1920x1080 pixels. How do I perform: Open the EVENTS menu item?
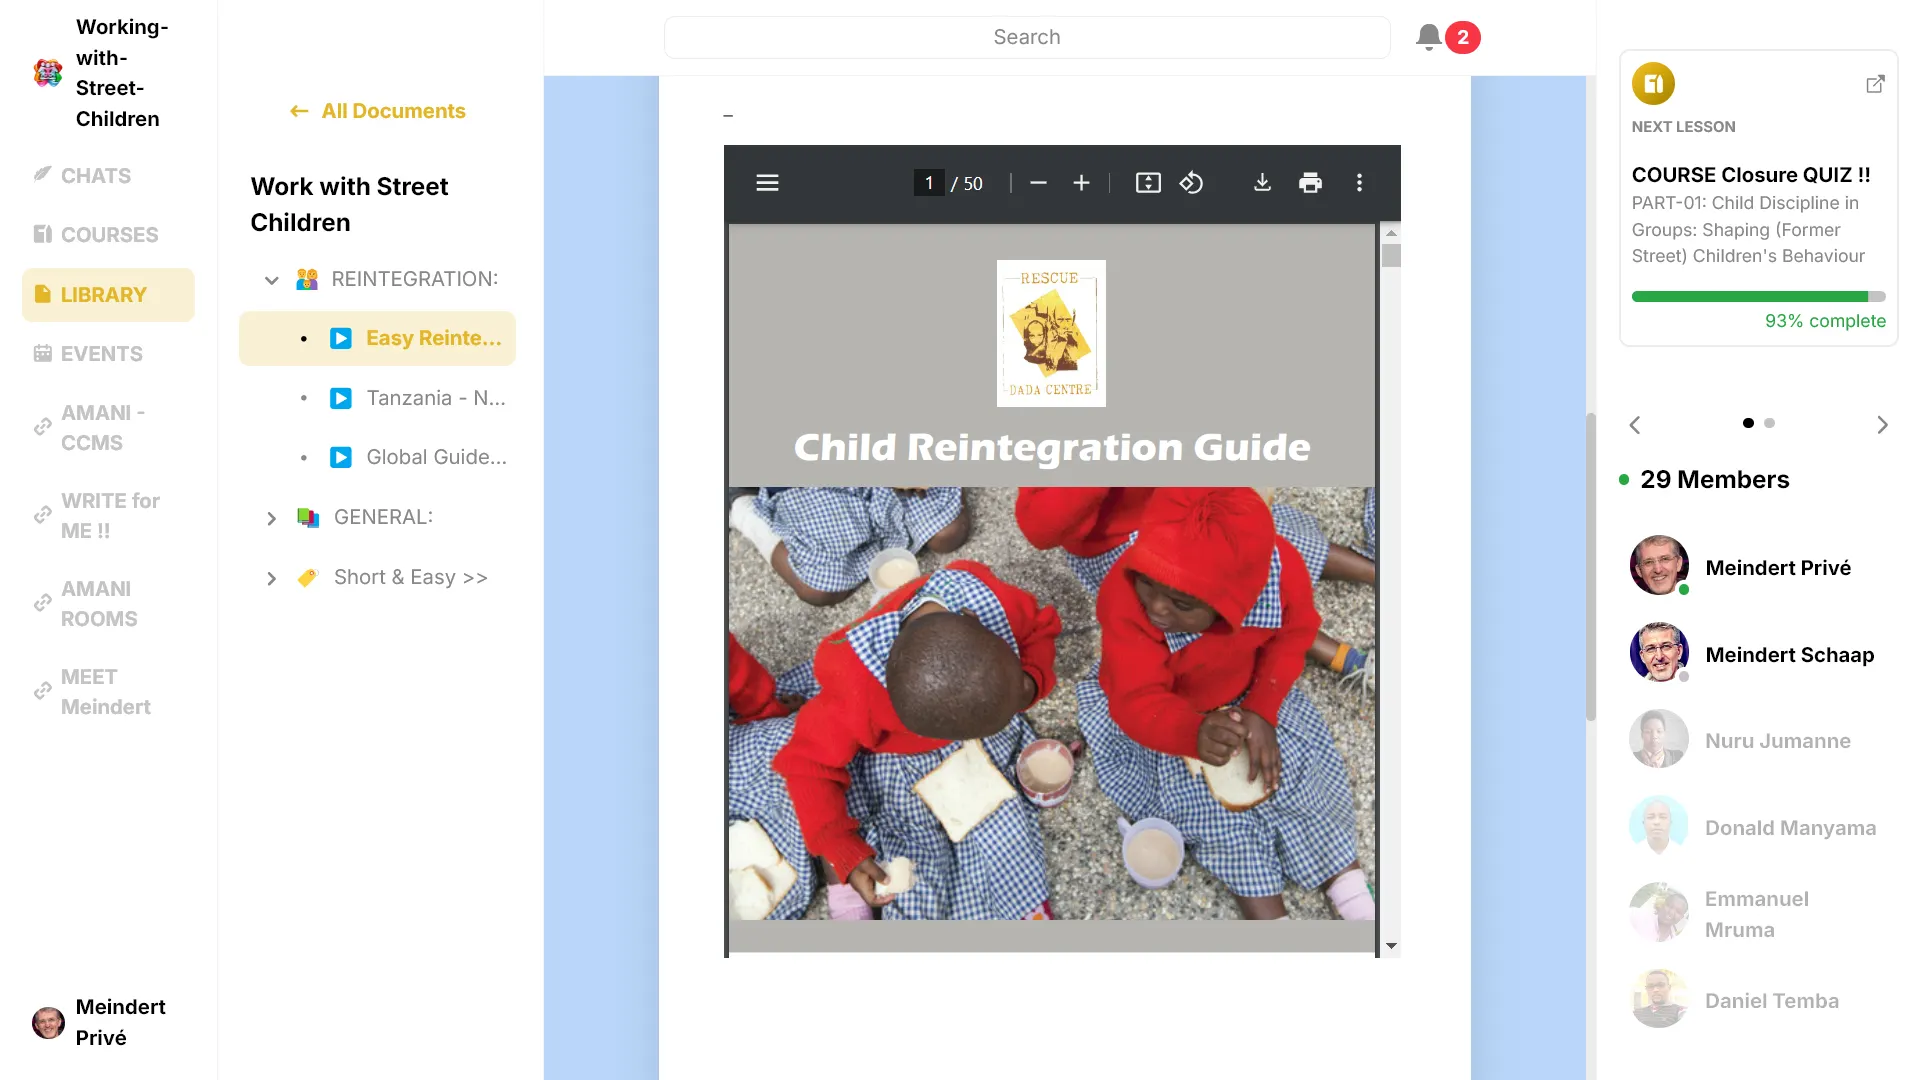[101, 354]
